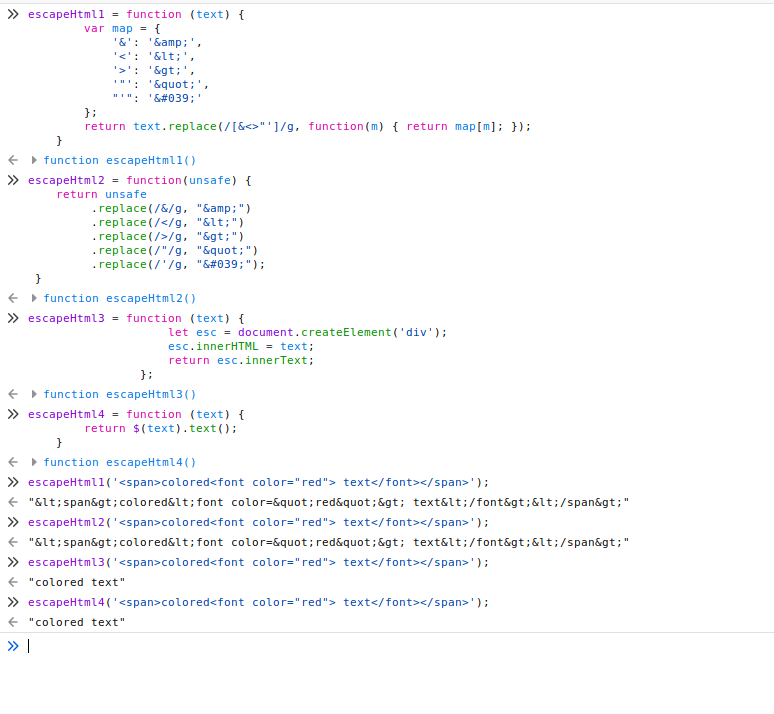The image size is (774, 714).
Task: Click output arrow beside function escapeHtml1()
Action: point(13,160)
